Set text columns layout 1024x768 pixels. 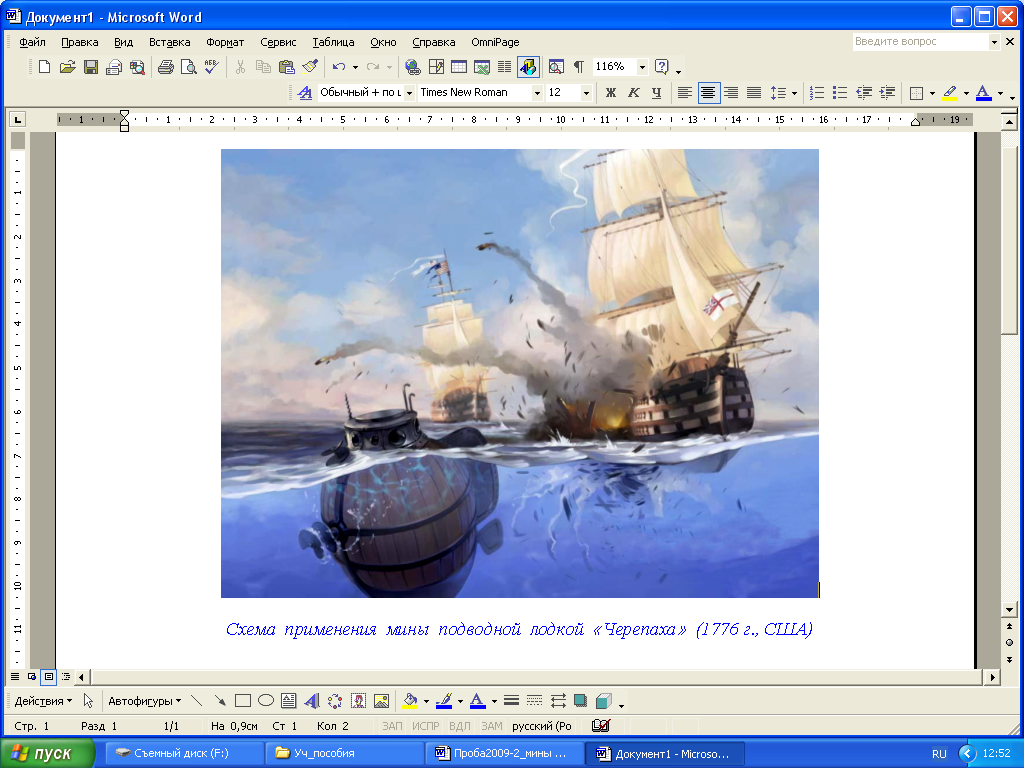[x=505, y=67]
